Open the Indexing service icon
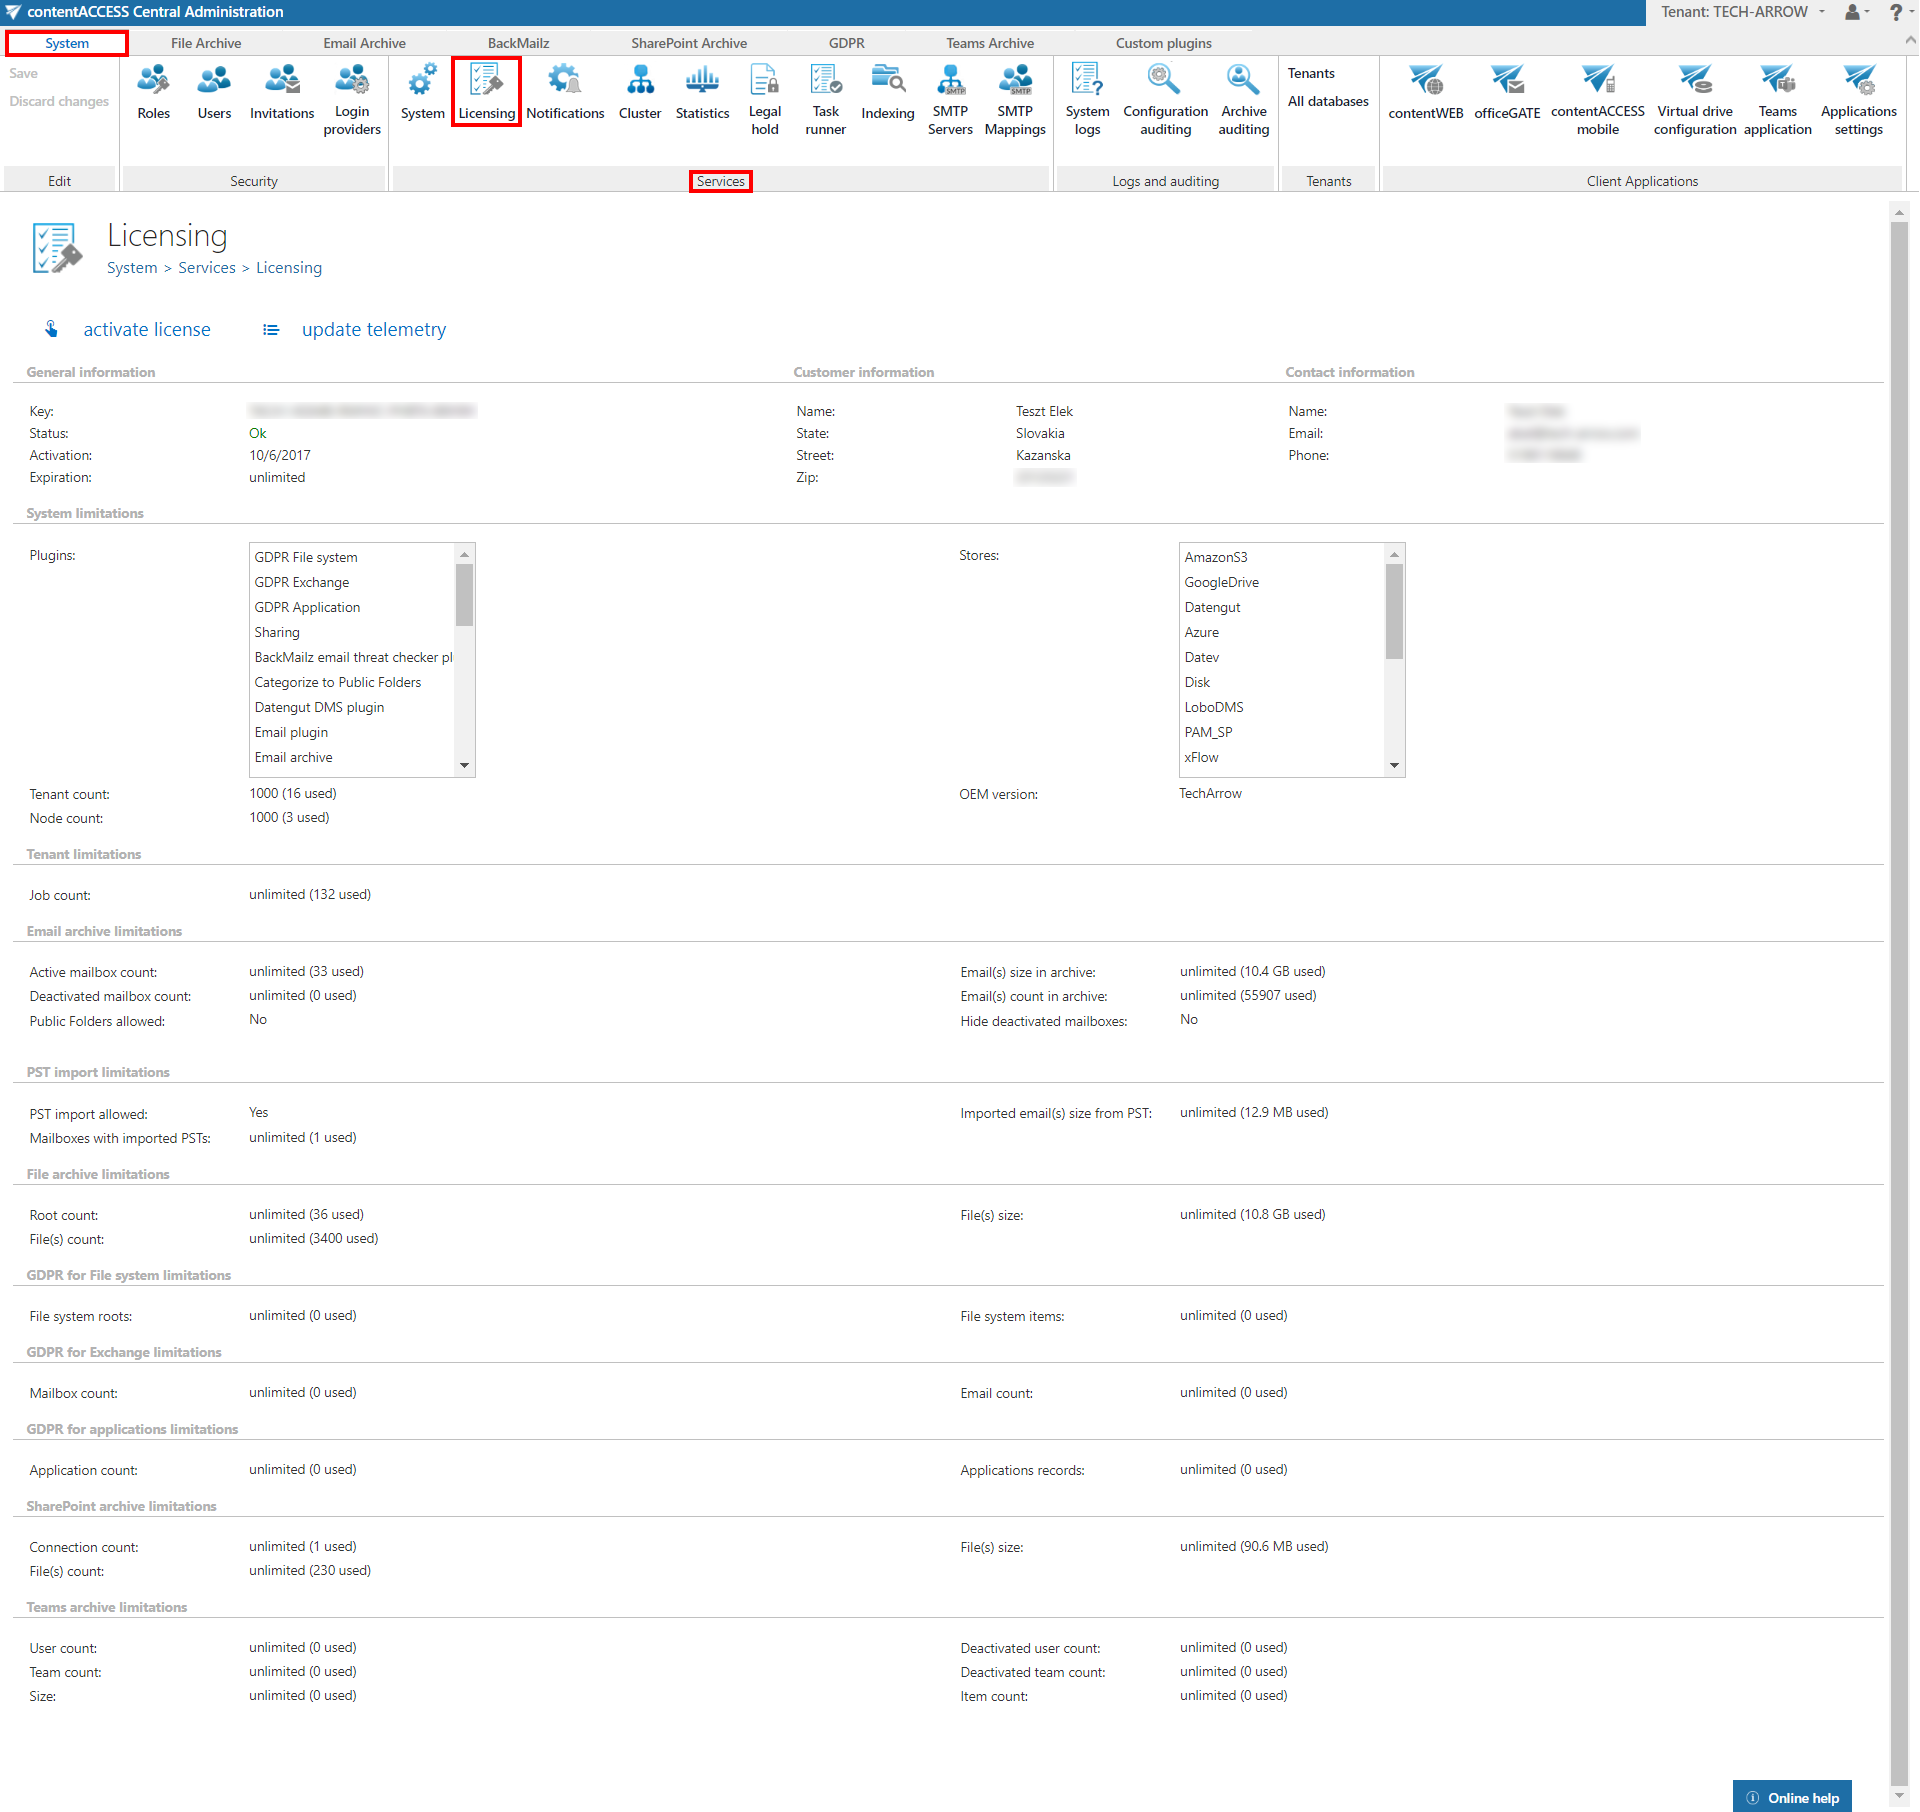Viewport: 1920px width, 1812px height. pos(887,92)
